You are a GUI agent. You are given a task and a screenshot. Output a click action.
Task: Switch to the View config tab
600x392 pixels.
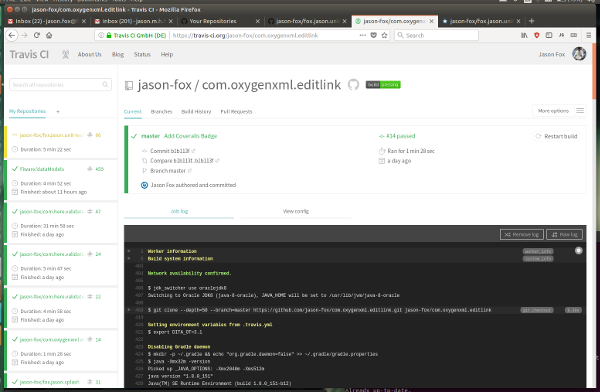(296, 211)
